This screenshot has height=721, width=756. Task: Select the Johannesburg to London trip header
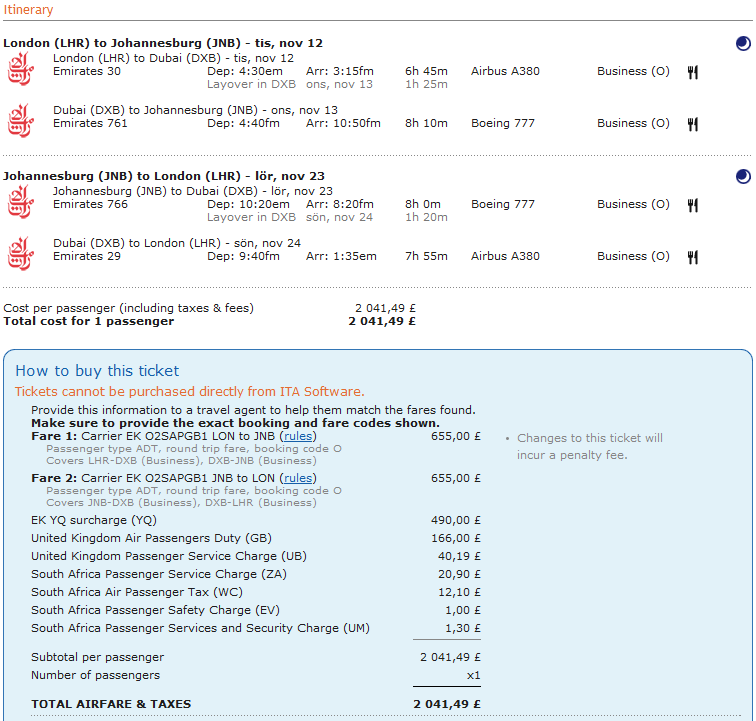pos(164,177)
